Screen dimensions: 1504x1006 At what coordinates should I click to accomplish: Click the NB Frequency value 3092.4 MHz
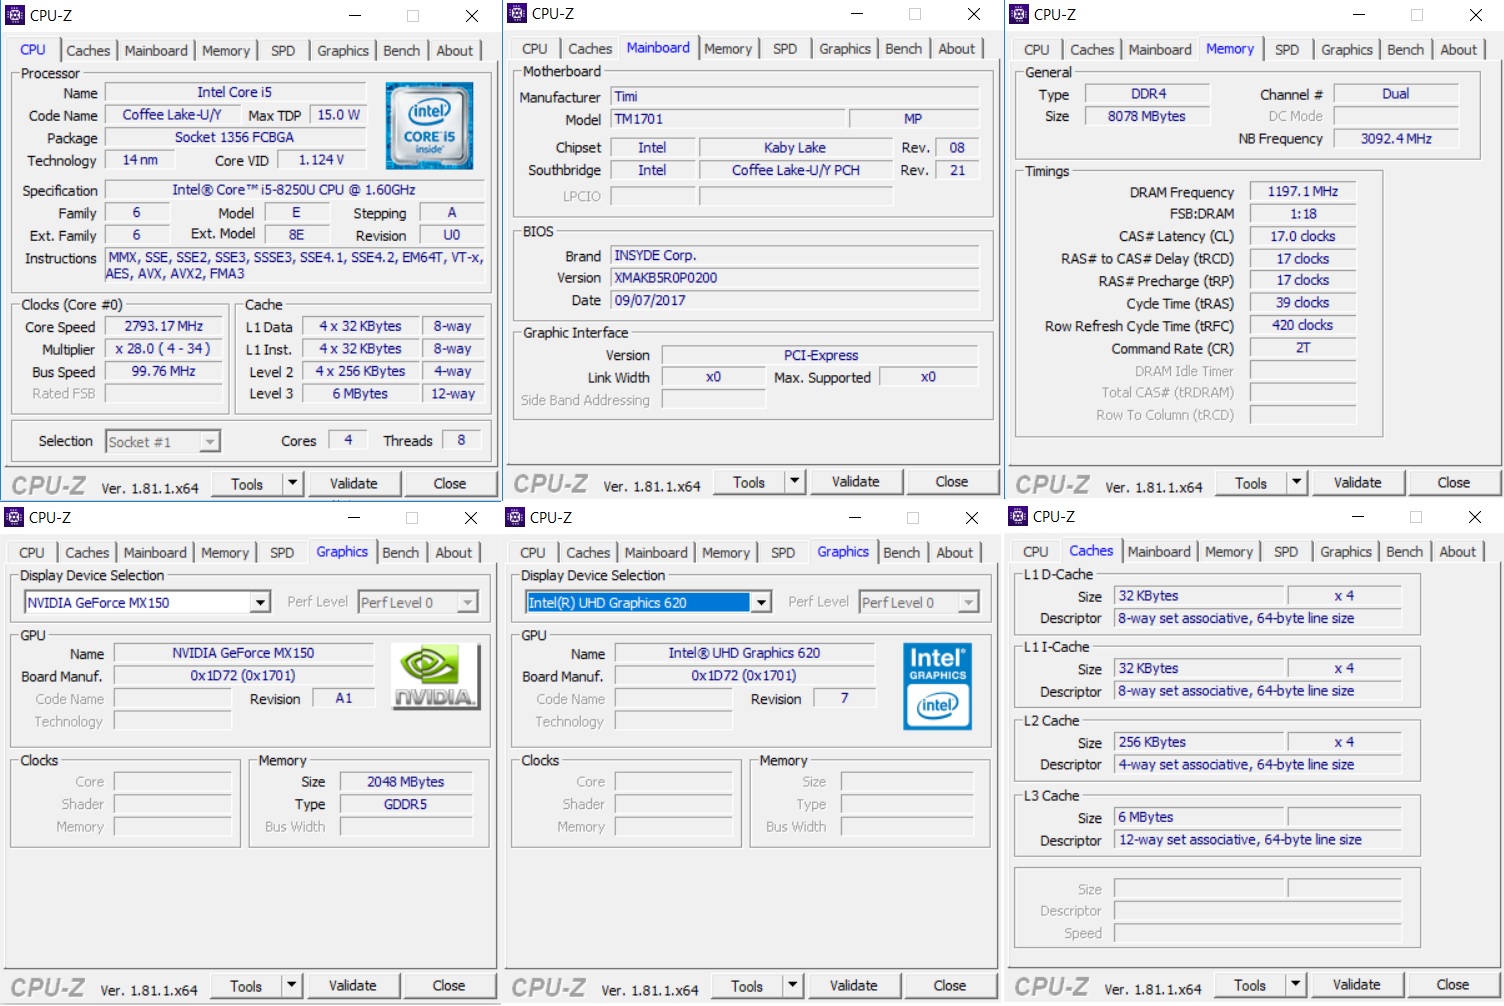click(1396, 139)
